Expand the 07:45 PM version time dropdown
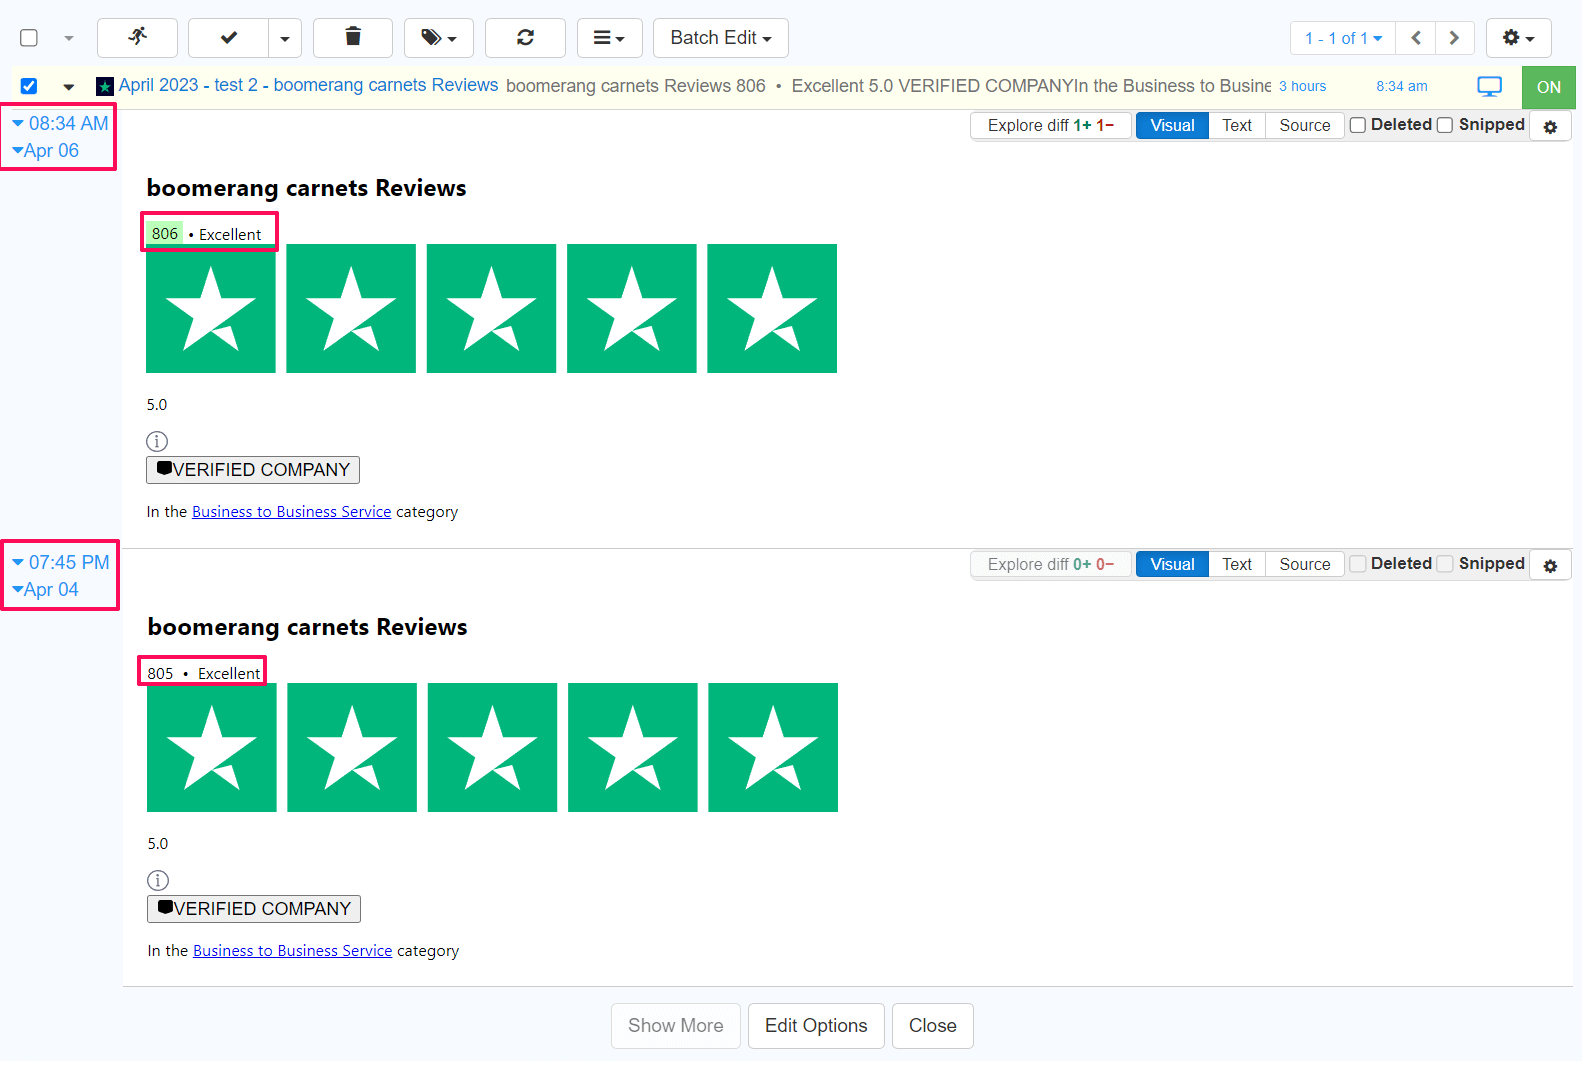The height and width of the screenshot is (1069, 1585). pos(60,562)
